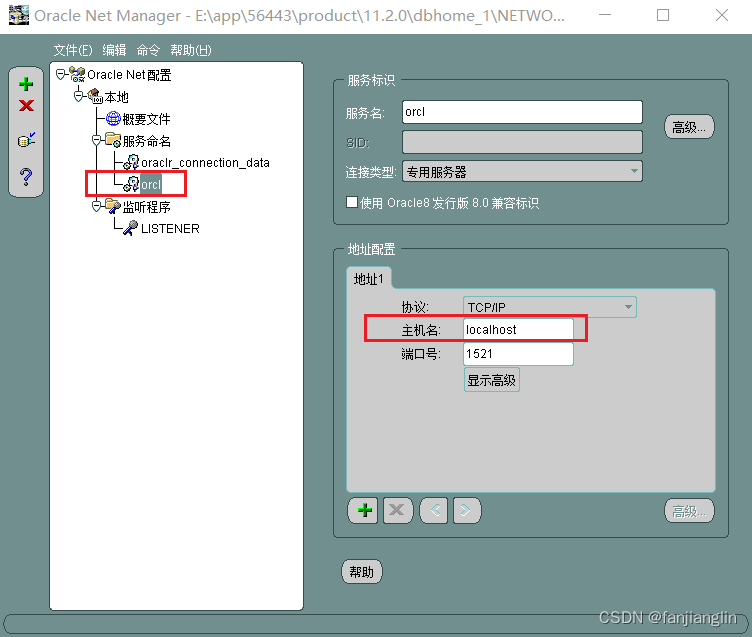Viewport: 752px width, 637px height.
Task: Click the oraclr_connection_data service icon
Action: (131, 162)
